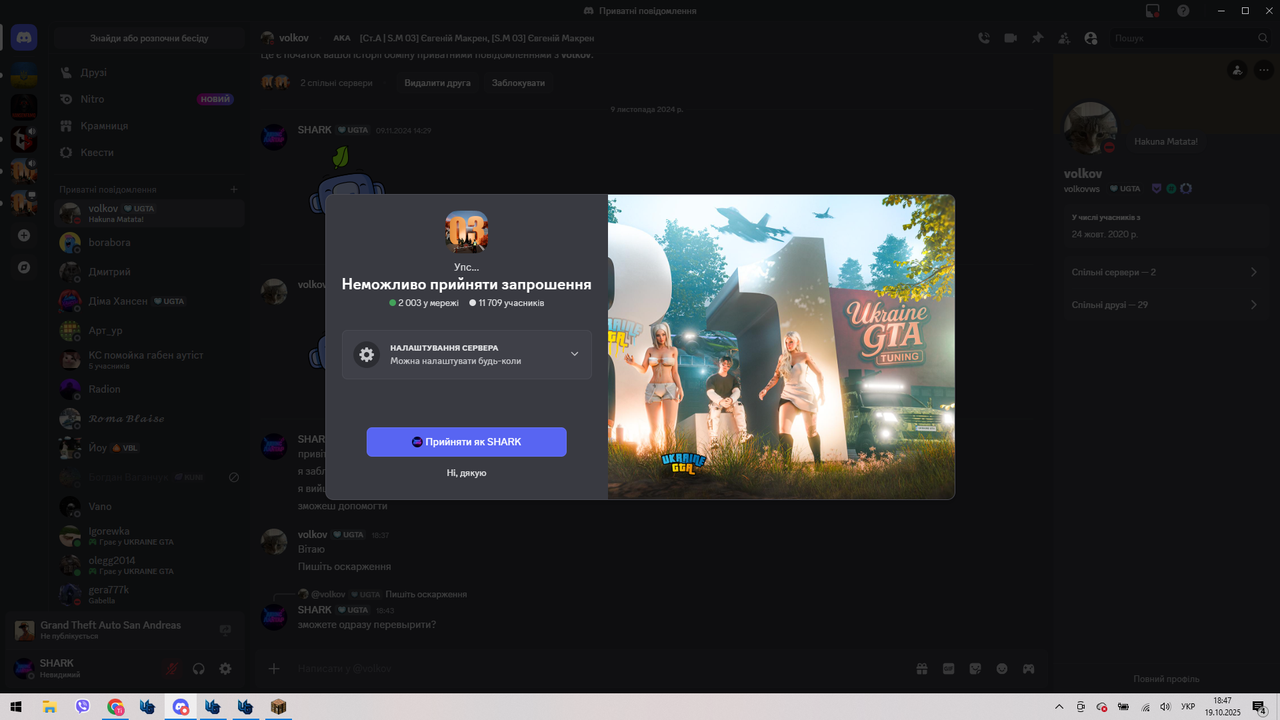Open the sticker picker
Image resolution: width=1280 pixels, height=720 pixels.
click(975, 668)
